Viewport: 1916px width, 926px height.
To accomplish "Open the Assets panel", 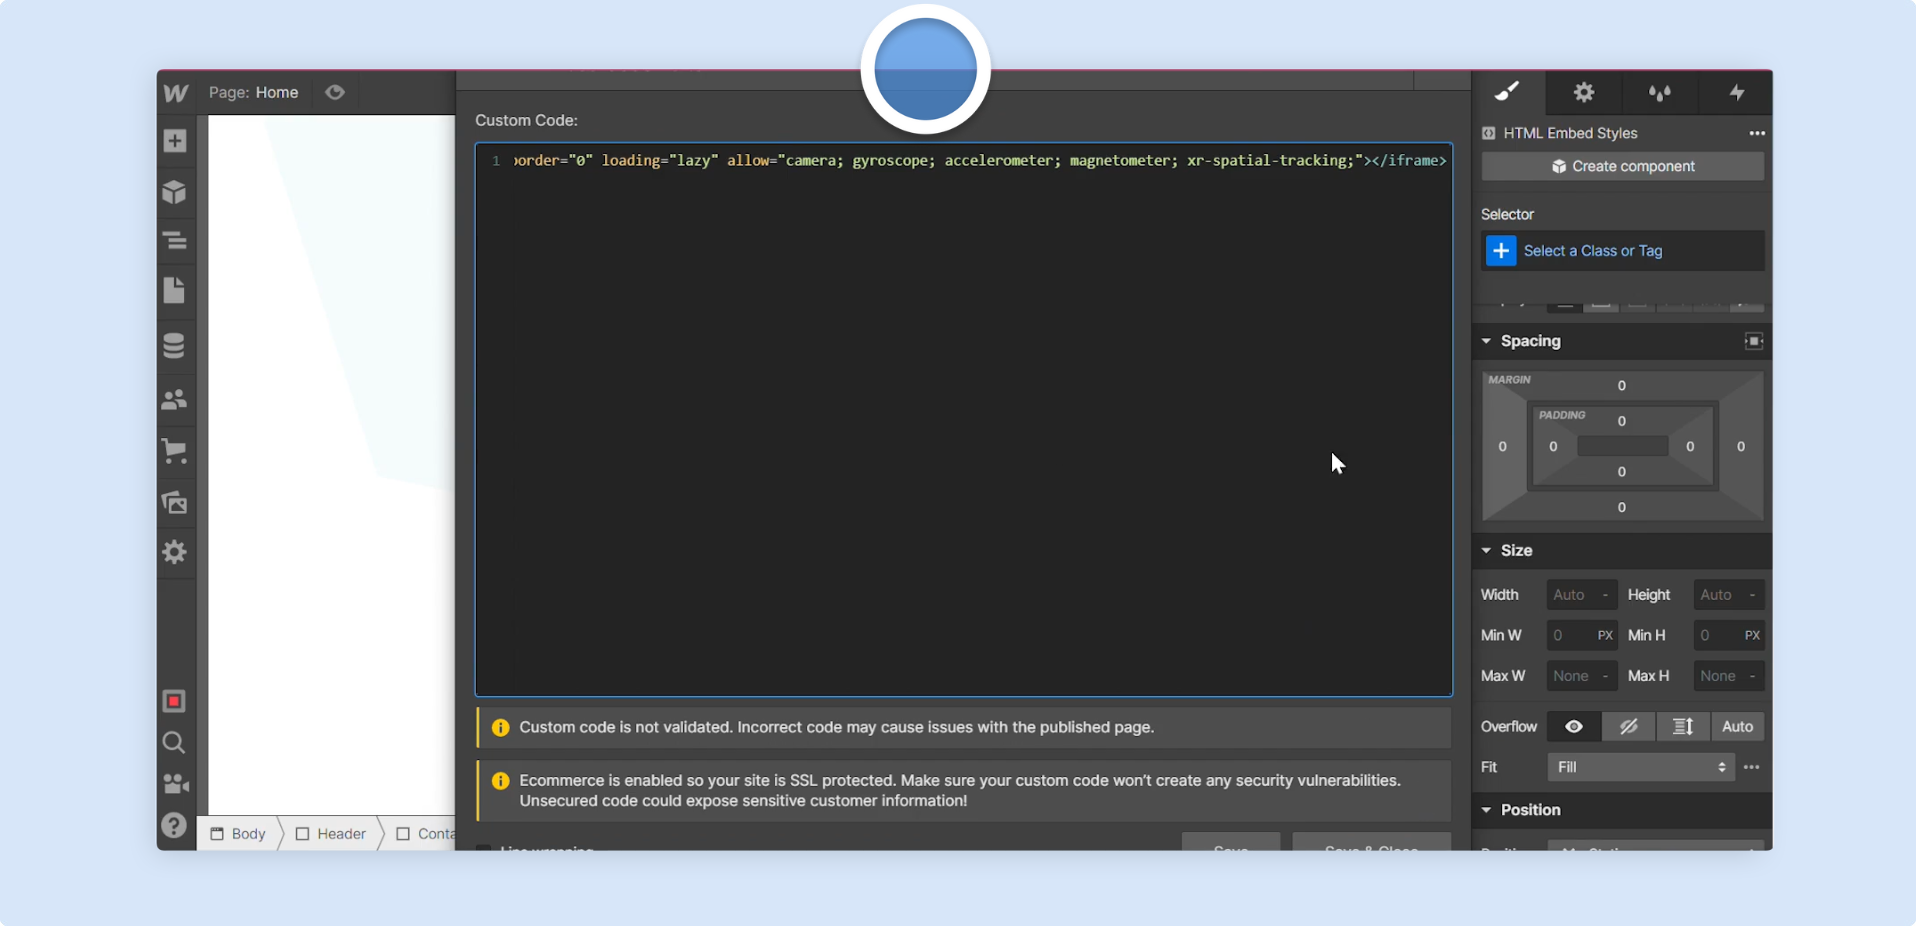I will click(x=175, y=502).
